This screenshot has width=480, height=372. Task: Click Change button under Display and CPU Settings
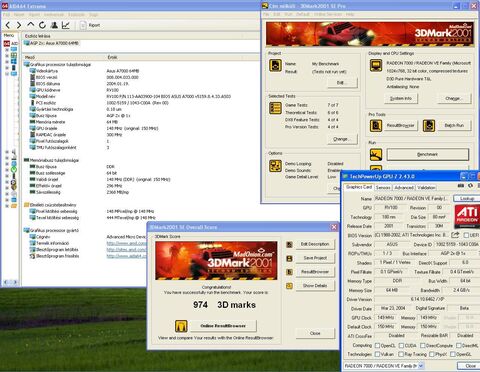(x=453, y=99)
